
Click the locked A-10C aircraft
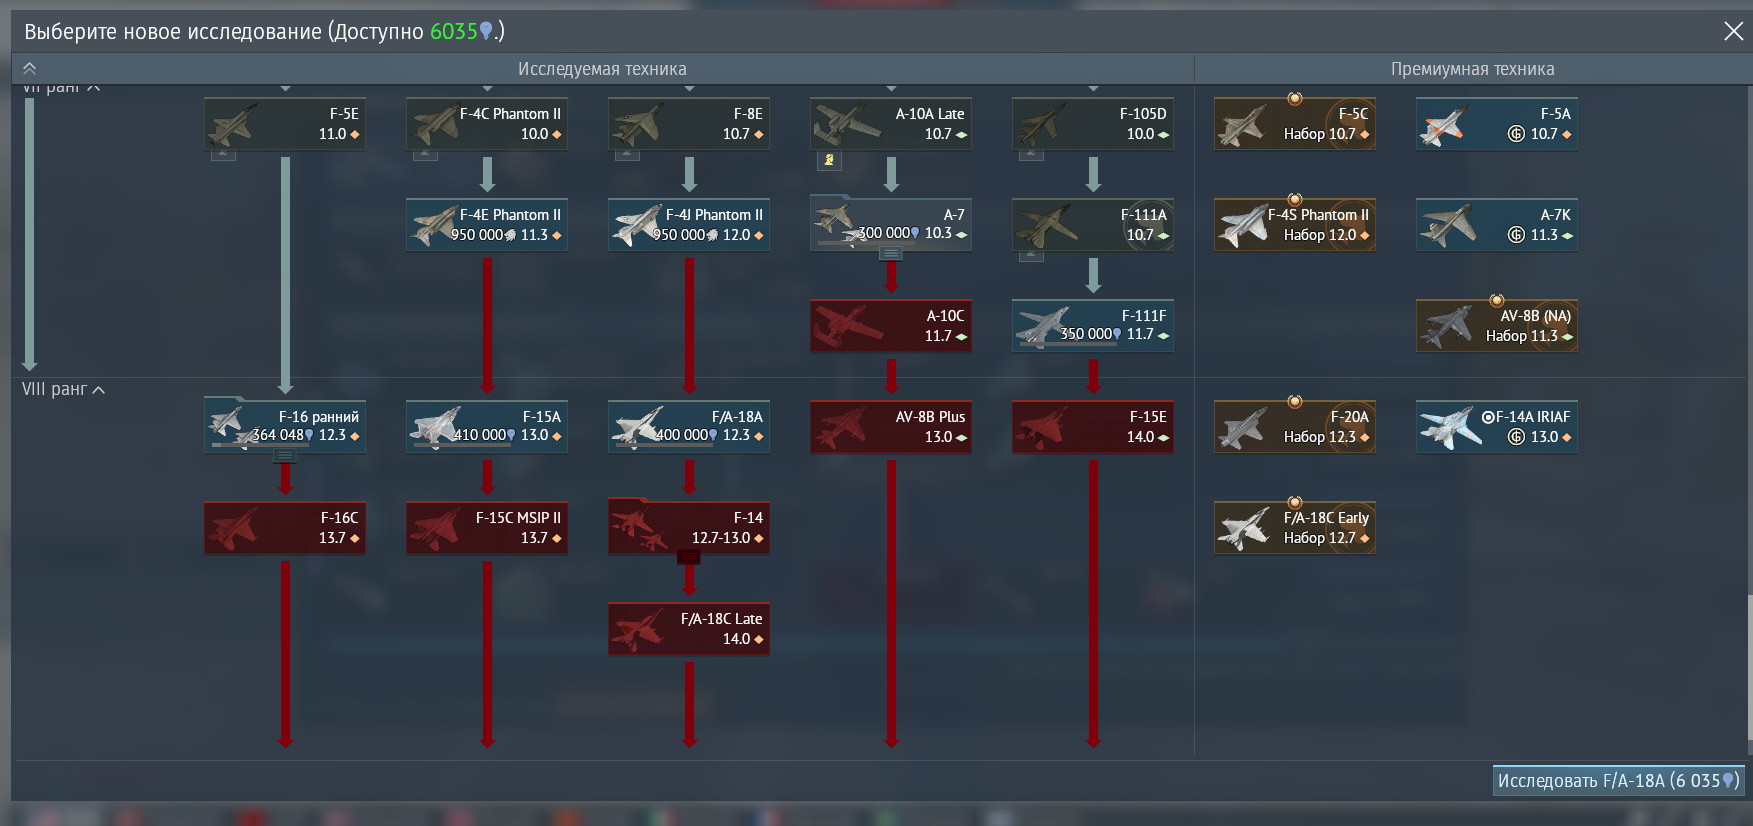tap(891, 326)
